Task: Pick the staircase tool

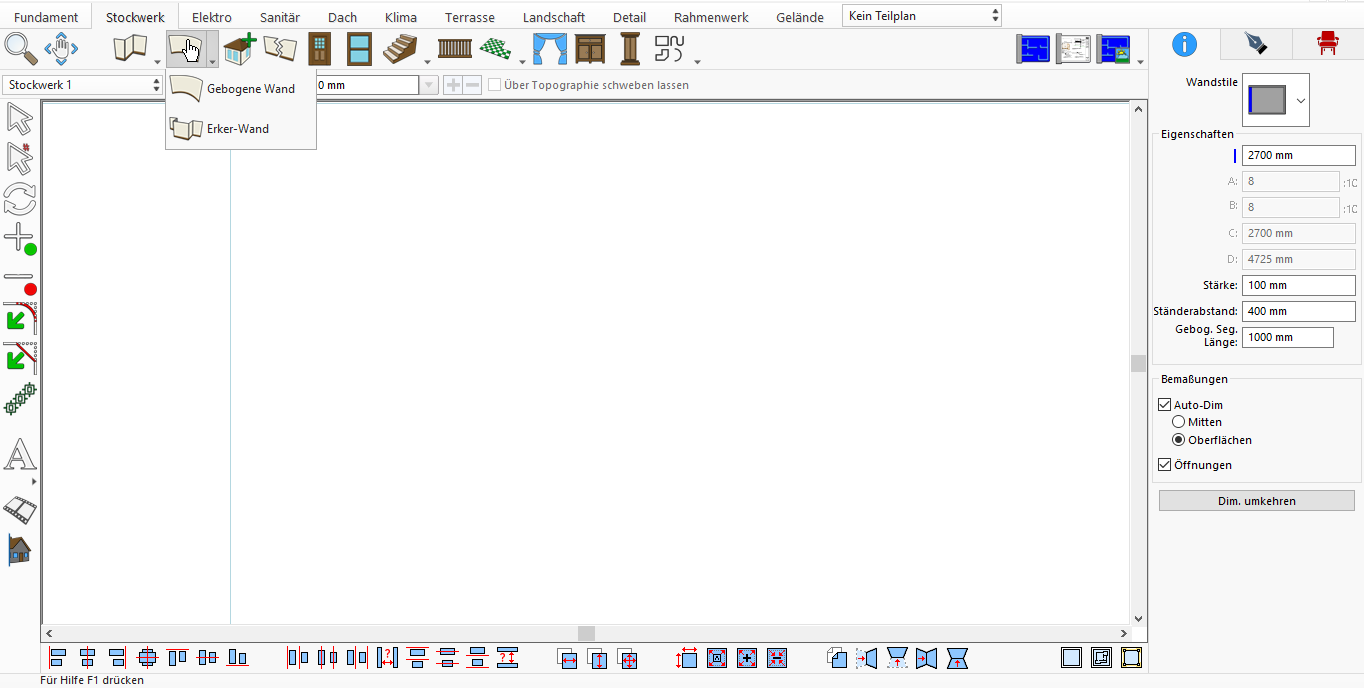Action: pos(400,48)
